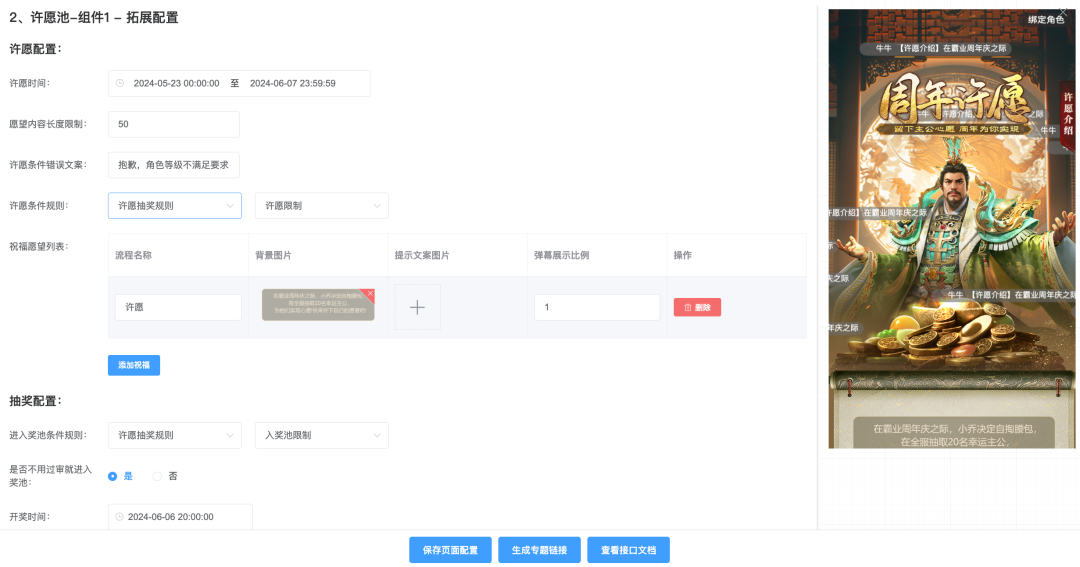Click the 开奖时间 field 2024-06-06 20:00:00
Screen dimensions: 1080x567
click(180, 517)
